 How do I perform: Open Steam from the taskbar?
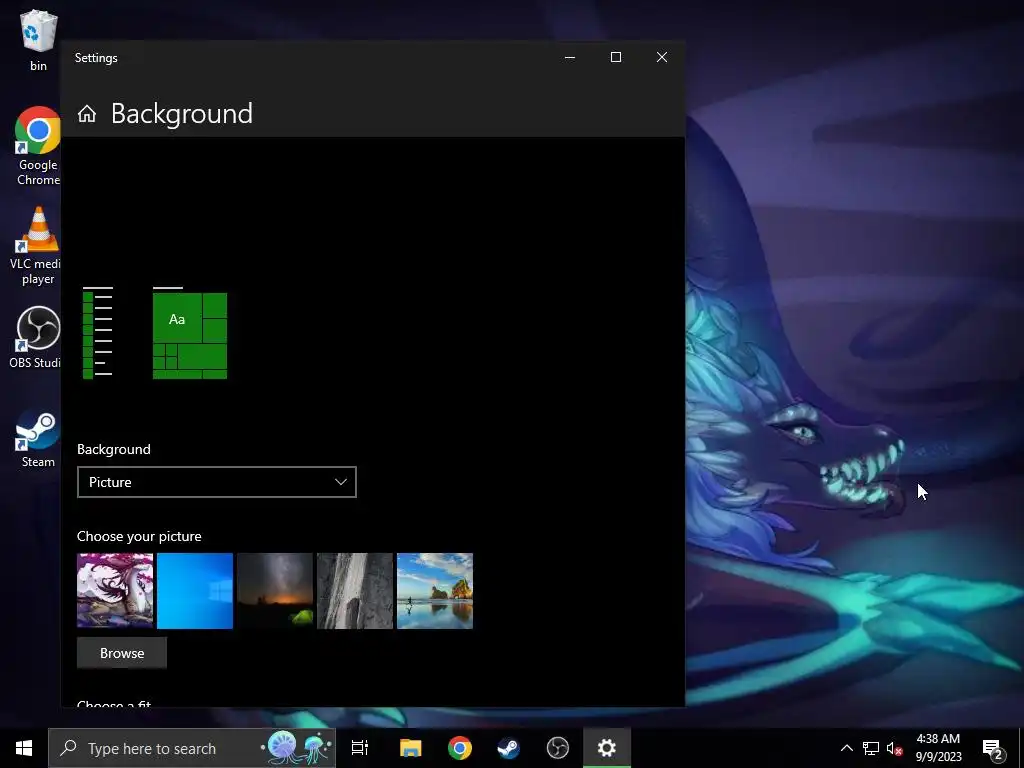(509, 748)
